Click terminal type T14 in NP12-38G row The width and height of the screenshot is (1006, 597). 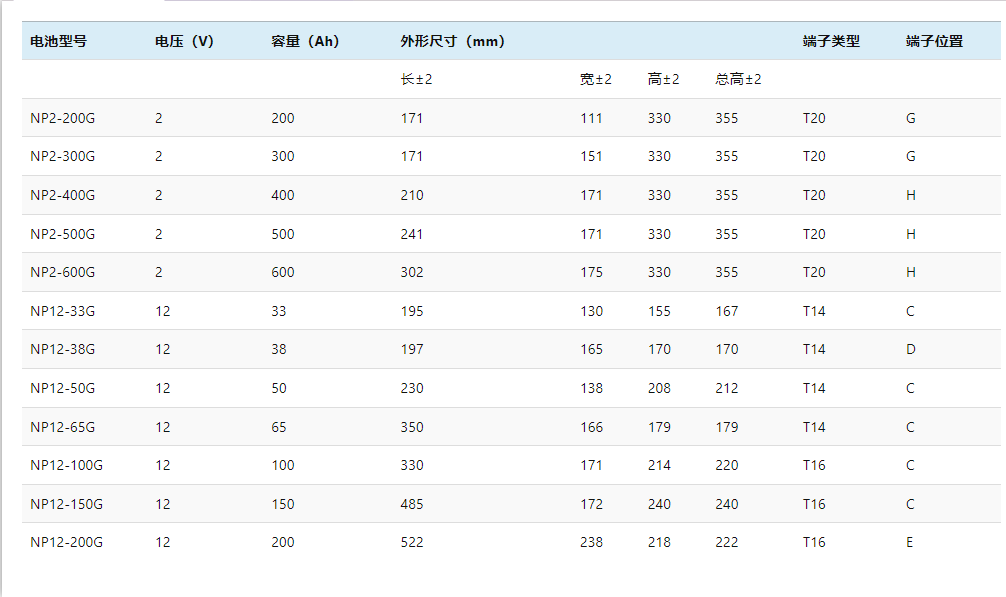click(x=814, y=349)
